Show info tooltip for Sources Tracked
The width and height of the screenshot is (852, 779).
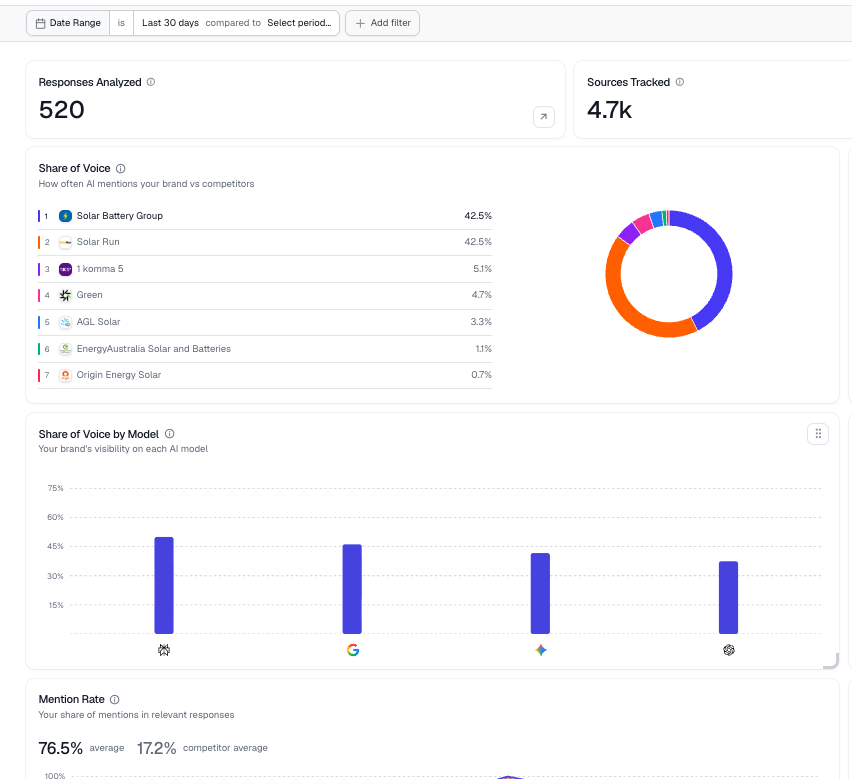(x=680, y=82)
